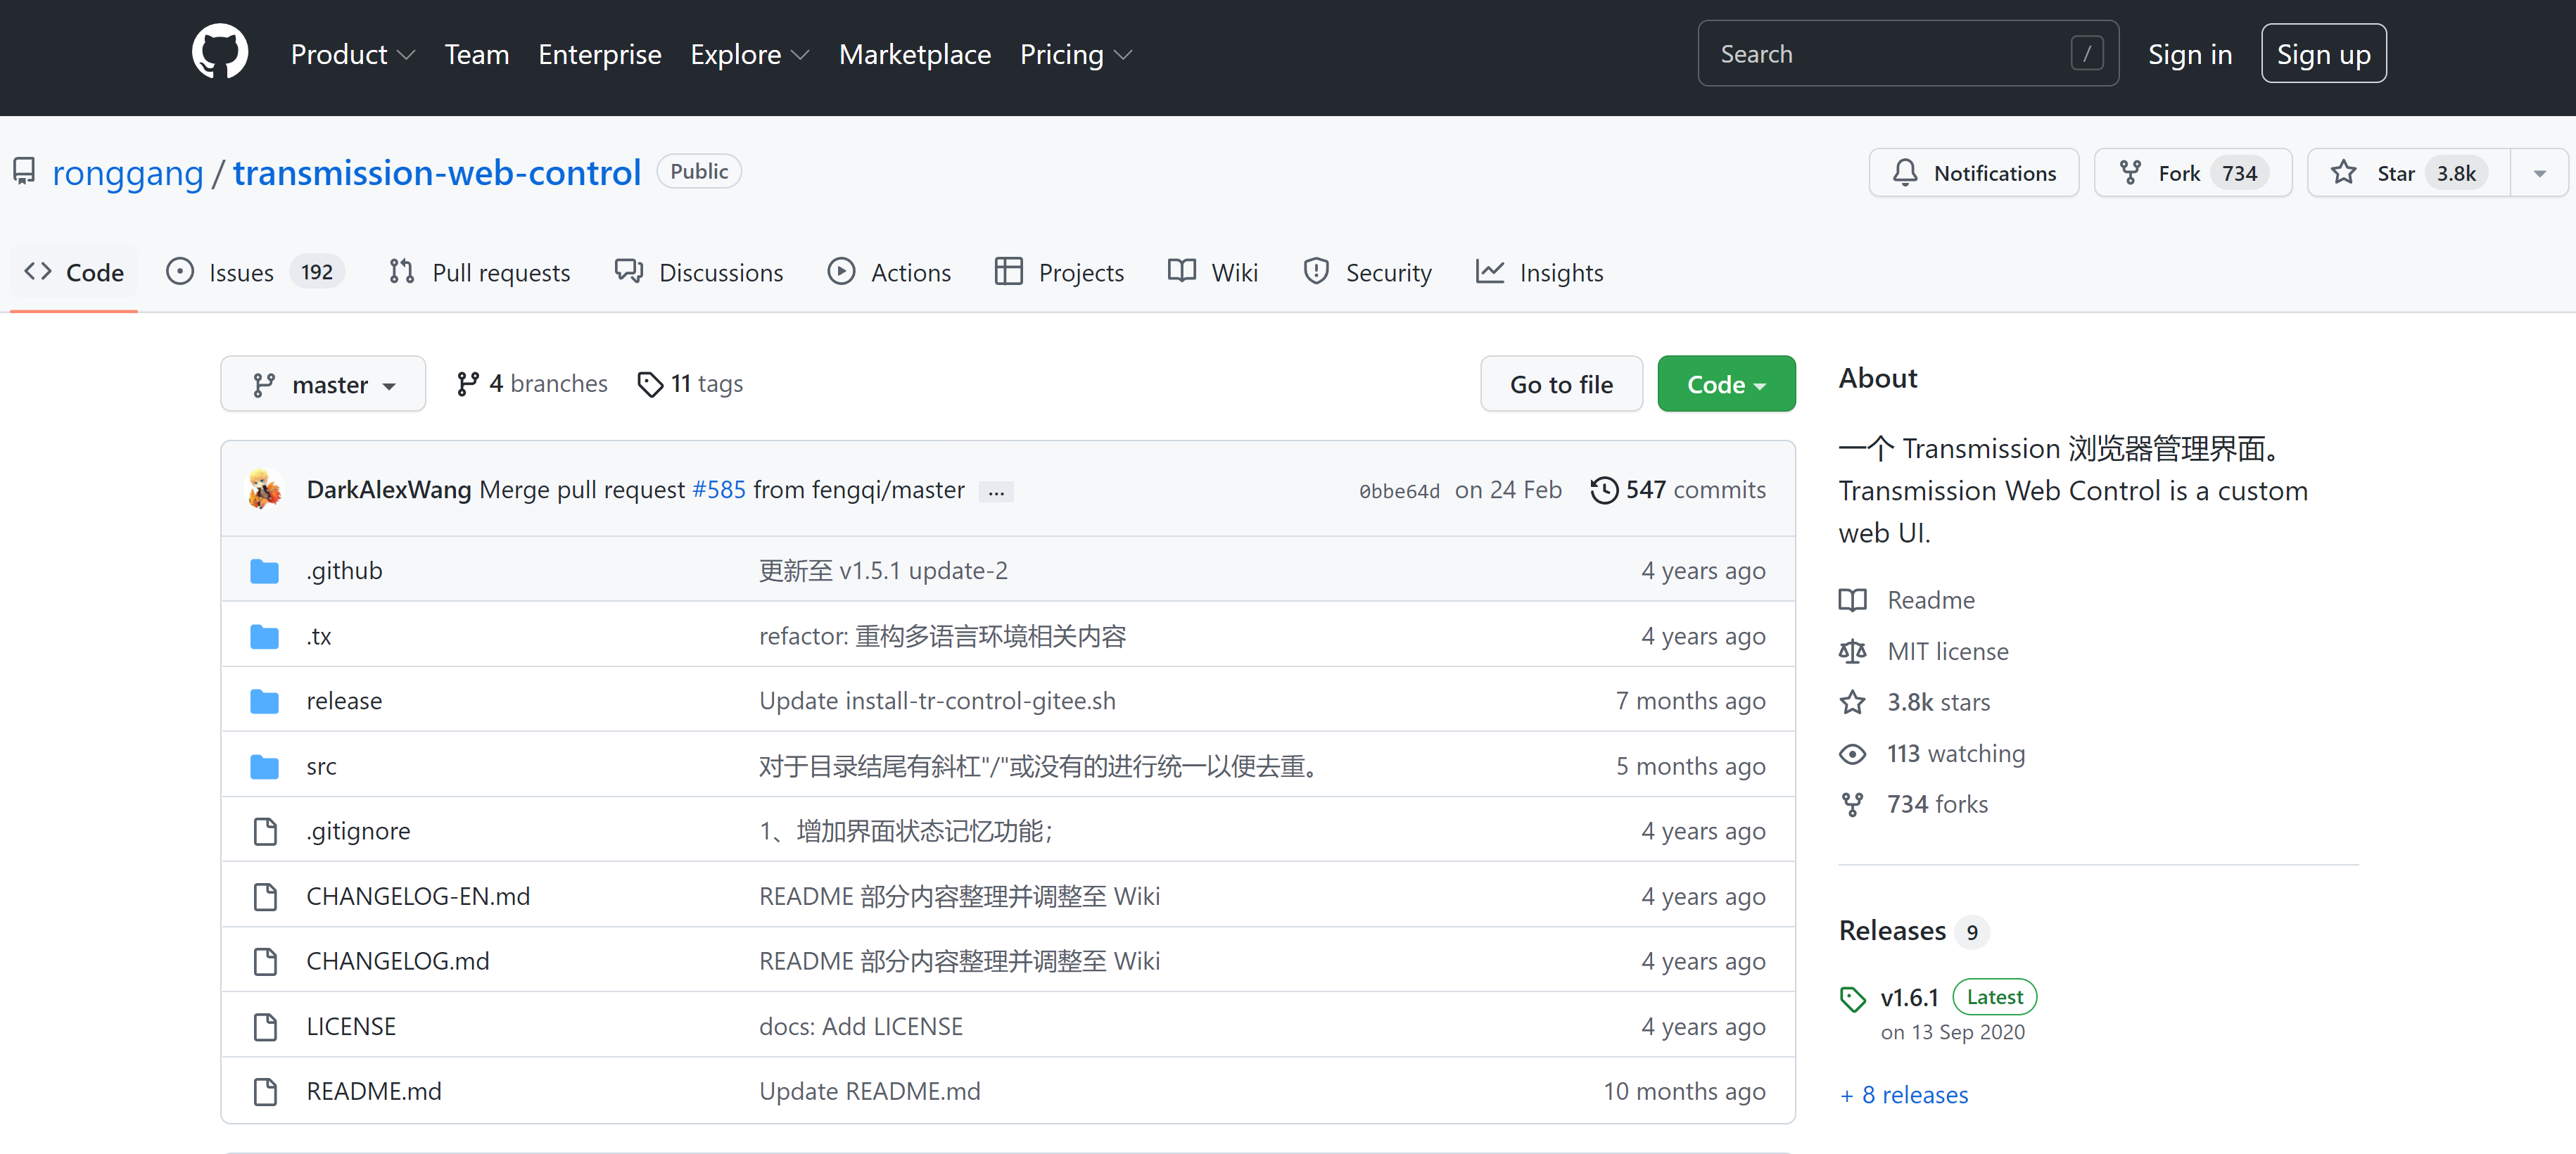The width and height of the screenshot is (2576, 1154).
Task: Click the slash shortcut icon in search
Action: coord(2087,54)
